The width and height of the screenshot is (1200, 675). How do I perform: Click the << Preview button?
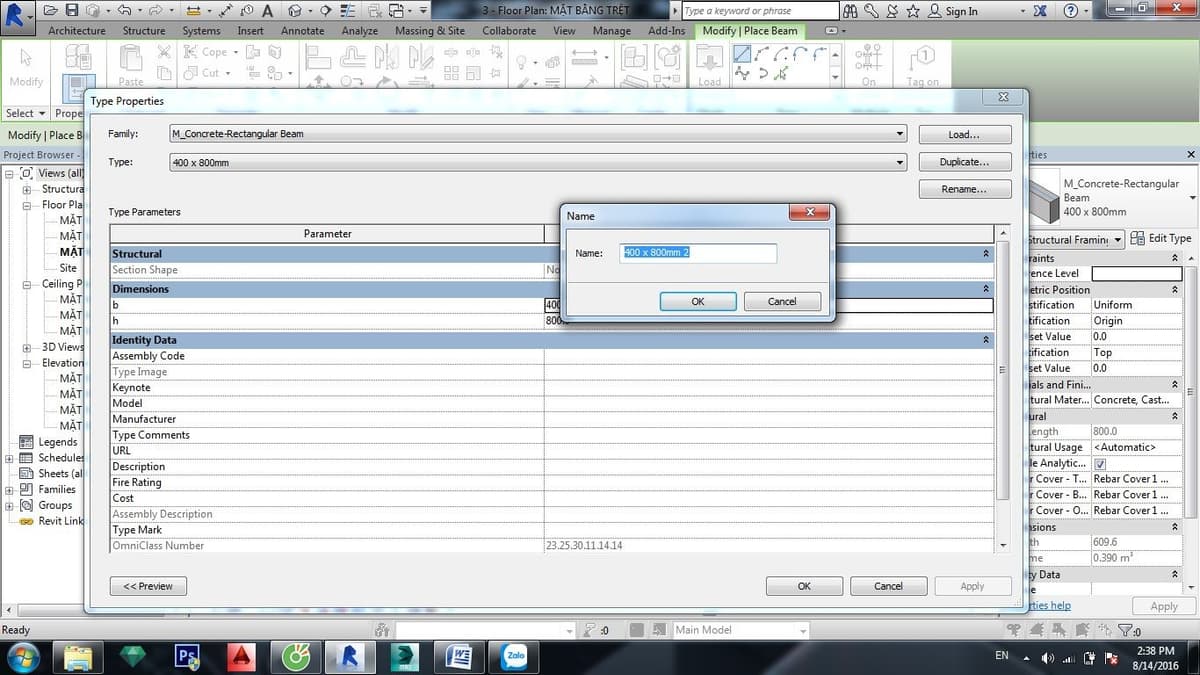coord(148,586)
